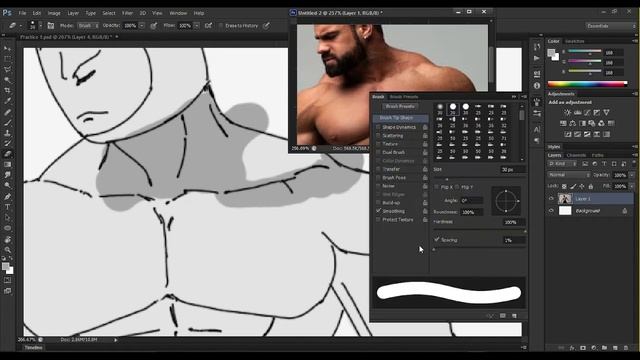Open the Timeline panel tab at bottom
Viewport: 640px width, 360px height.
[33, 348]
